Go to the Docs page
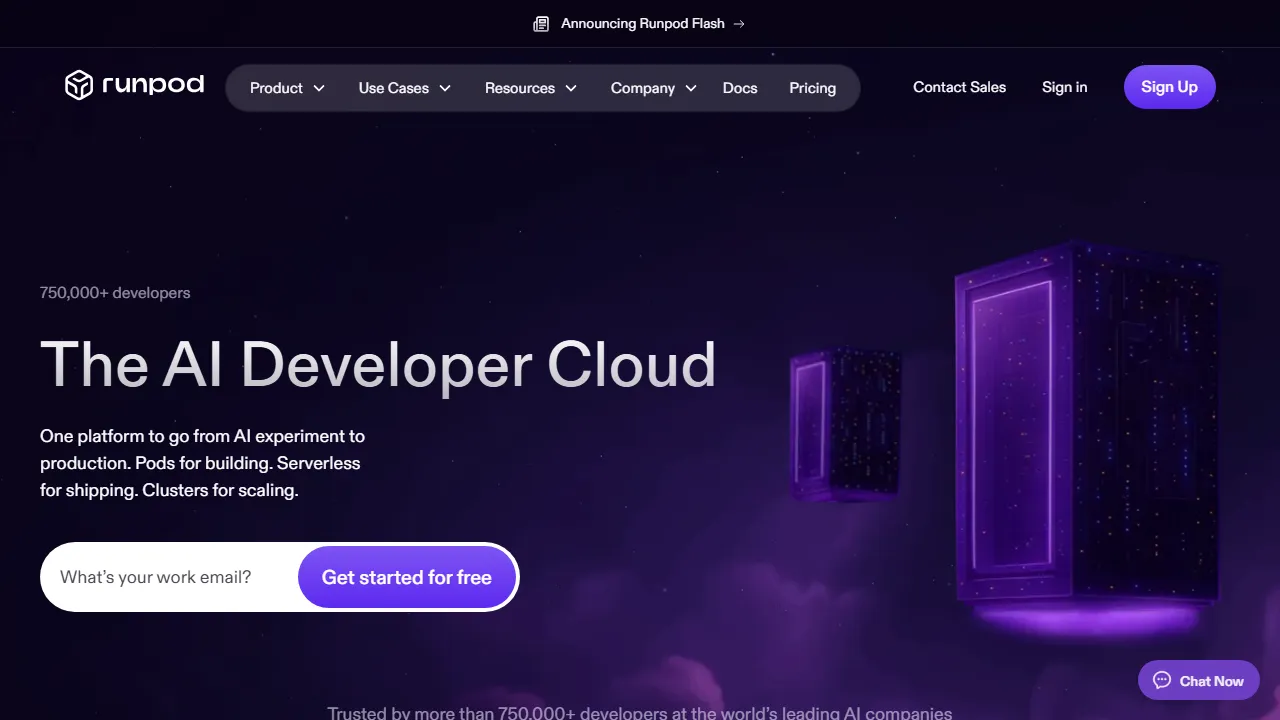 point(740,88)
